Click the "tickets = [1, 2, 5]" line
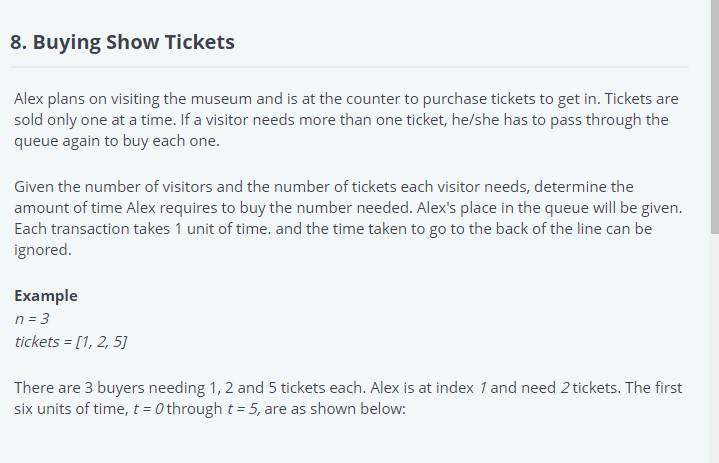 point(71,342)
